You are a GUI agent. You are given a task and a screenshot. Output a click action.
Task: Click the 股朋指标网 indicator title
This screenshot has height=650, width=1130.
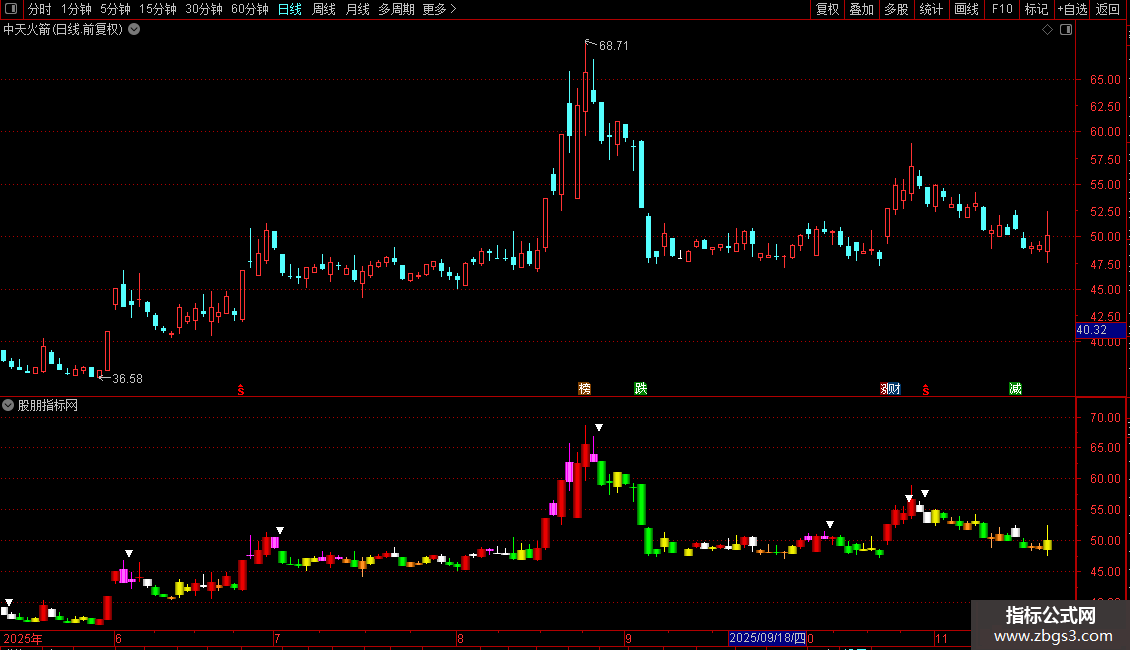tap(48, 406)
